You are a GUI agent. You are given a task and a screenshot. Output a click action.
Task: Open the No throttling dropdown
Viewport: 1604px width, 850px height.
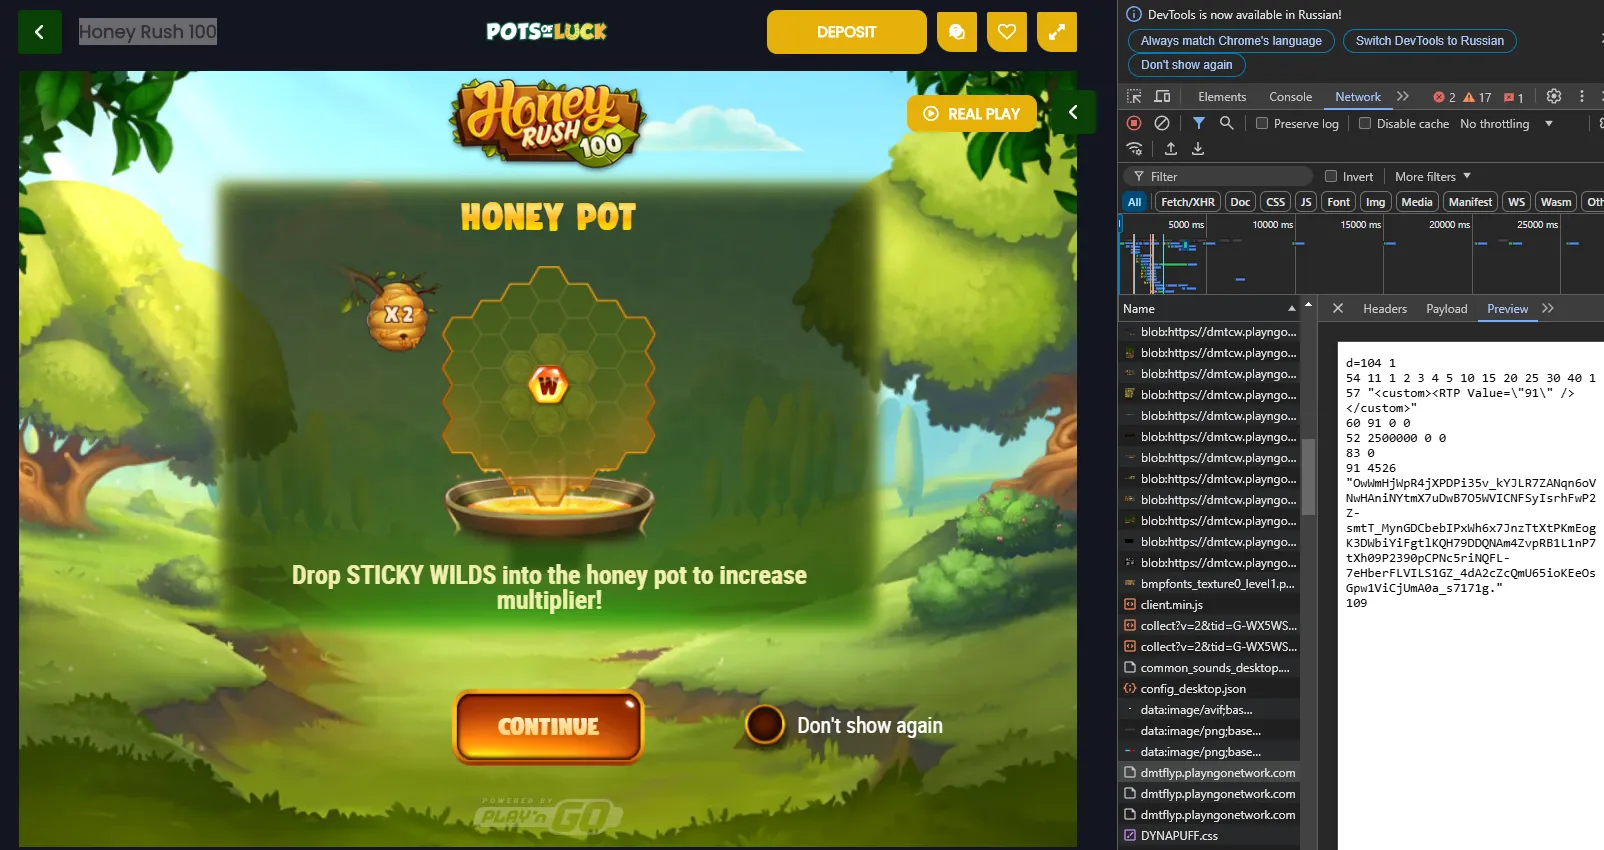1506,124
